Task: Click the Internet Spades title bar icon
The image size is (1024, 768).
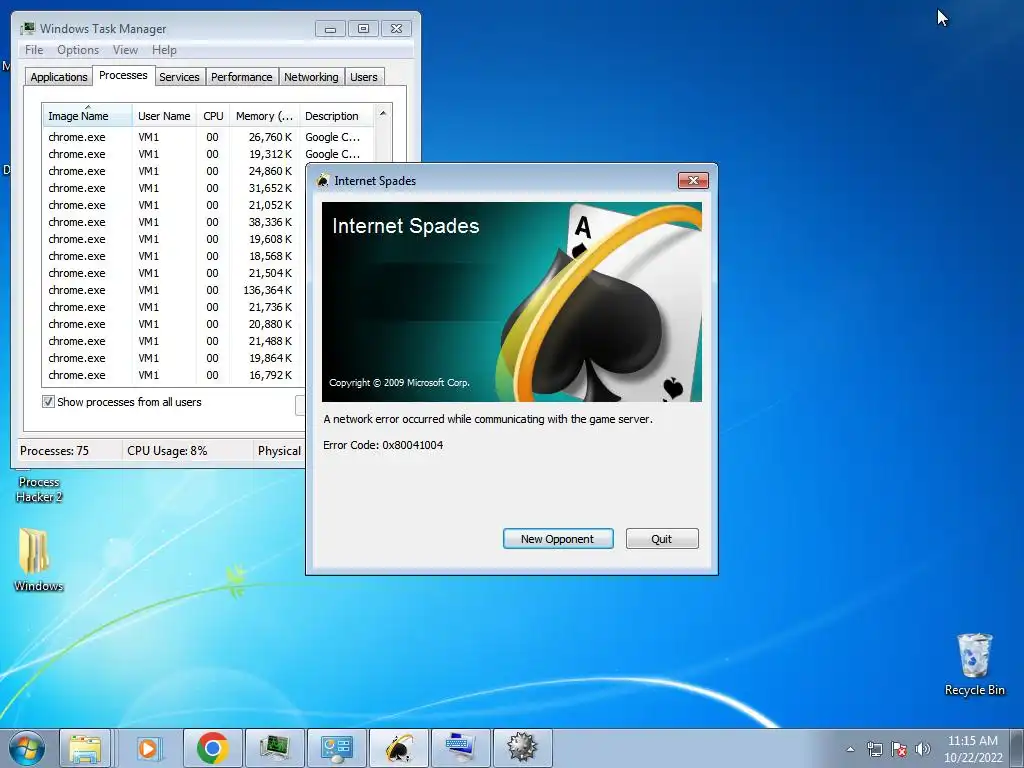Action: pos(323,181)
